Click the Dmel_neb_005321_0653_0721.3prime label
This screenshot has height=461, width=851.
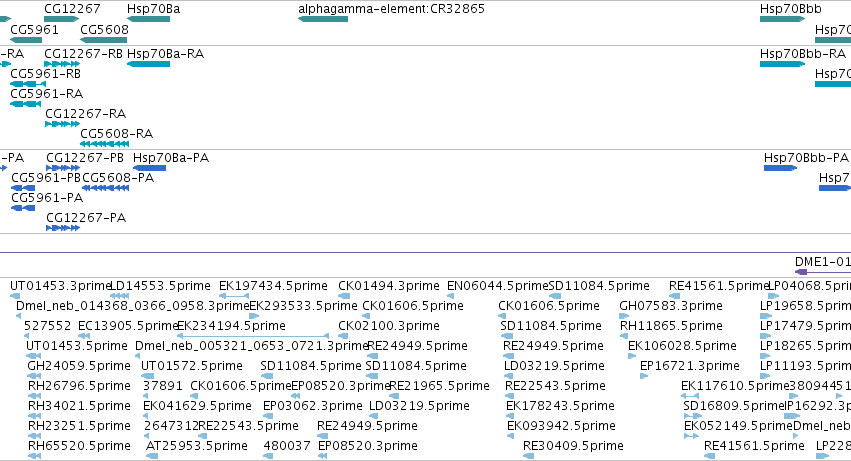coord(252,346)
